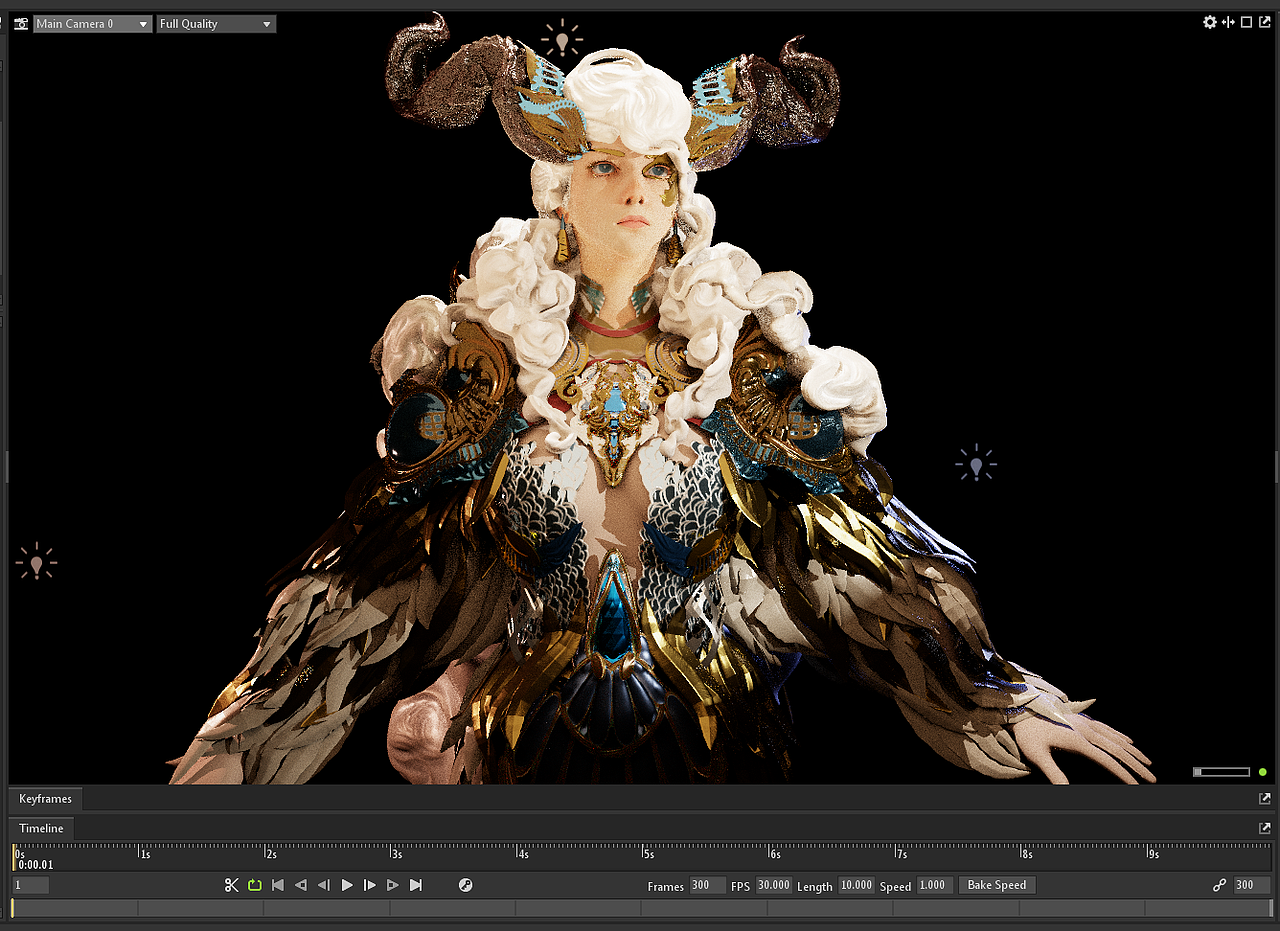Click the round icon right of playback controls
This screenshot has width=1280, height=931.
465,885
